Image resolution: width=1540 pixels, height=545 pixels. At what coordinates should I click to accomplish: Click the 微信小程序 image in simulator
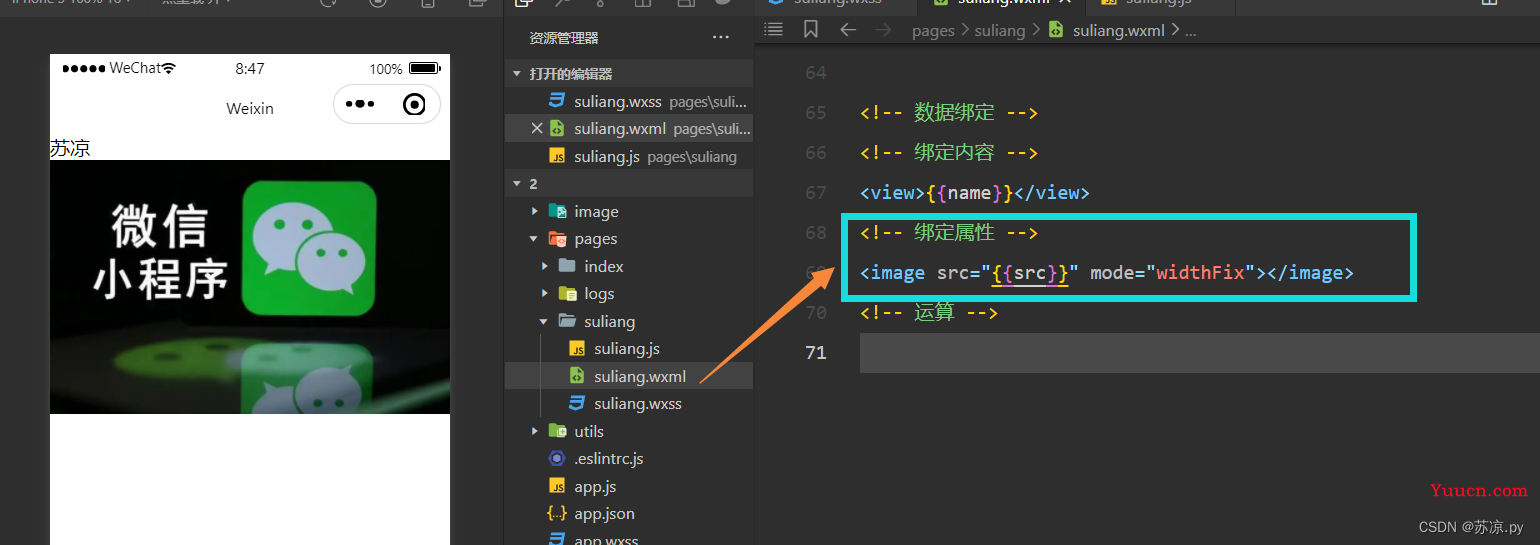point(250,287)
